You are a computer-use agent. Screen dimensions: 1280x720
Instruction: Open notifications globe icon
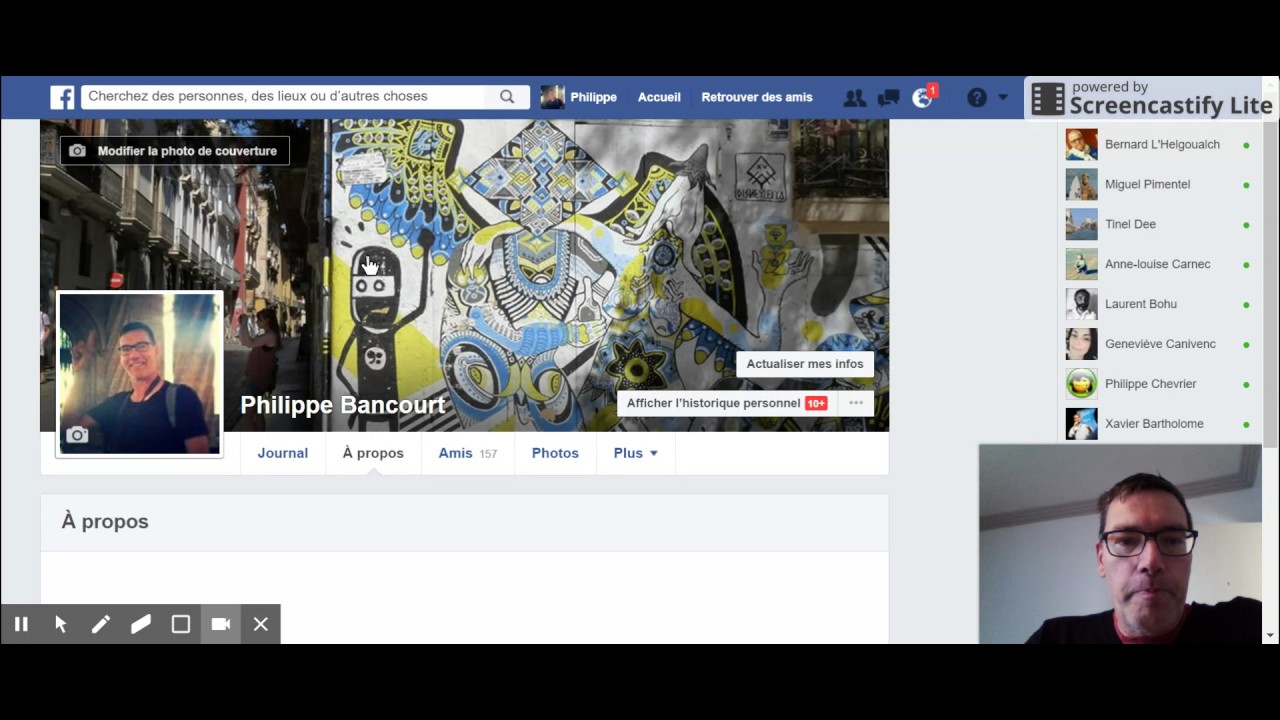click(x=923, y=97)
